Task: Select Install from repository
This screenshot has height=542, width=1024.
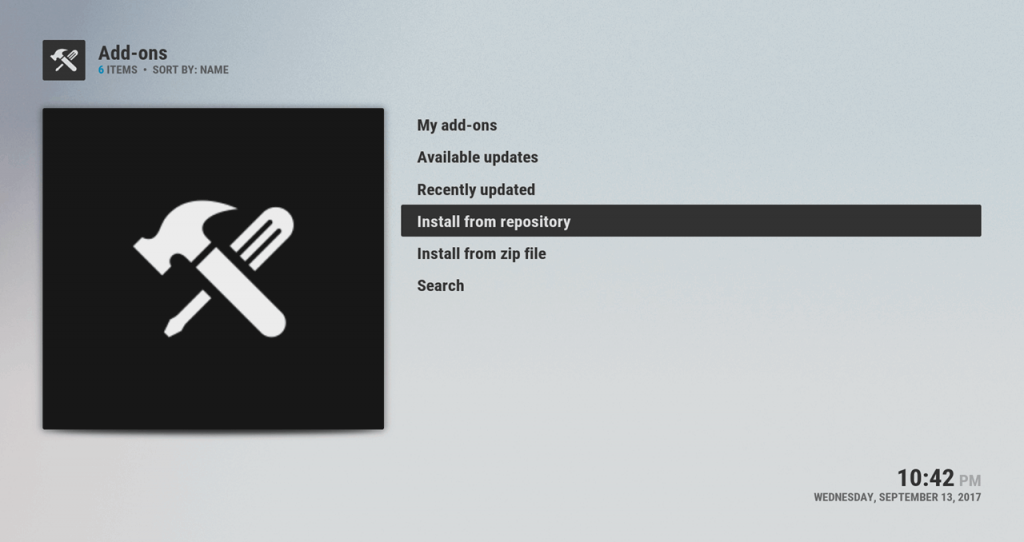Action: tap(493, 221)
